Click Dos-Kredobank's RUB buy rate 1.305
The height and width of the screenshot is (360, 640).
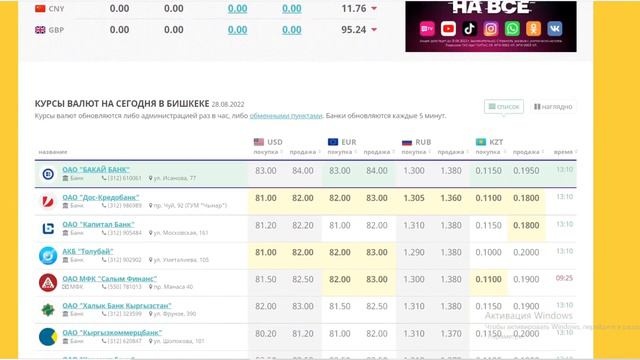click(414, 198)
